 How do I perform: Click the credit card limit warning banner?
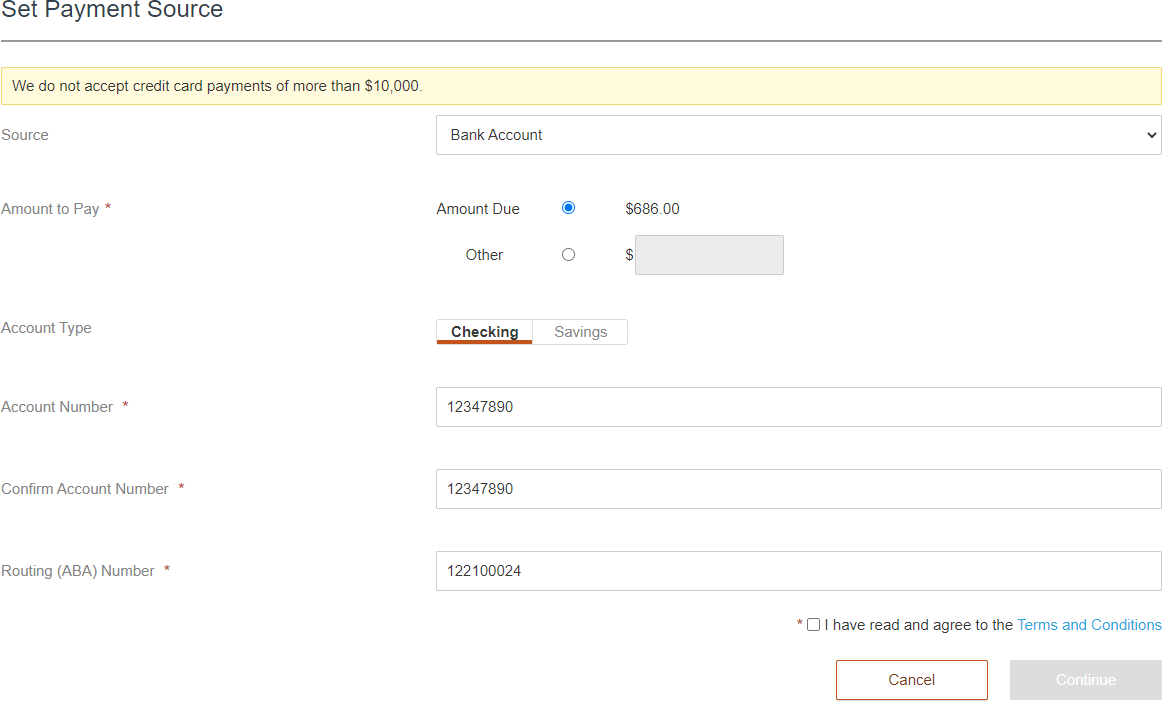pos(581,86)
